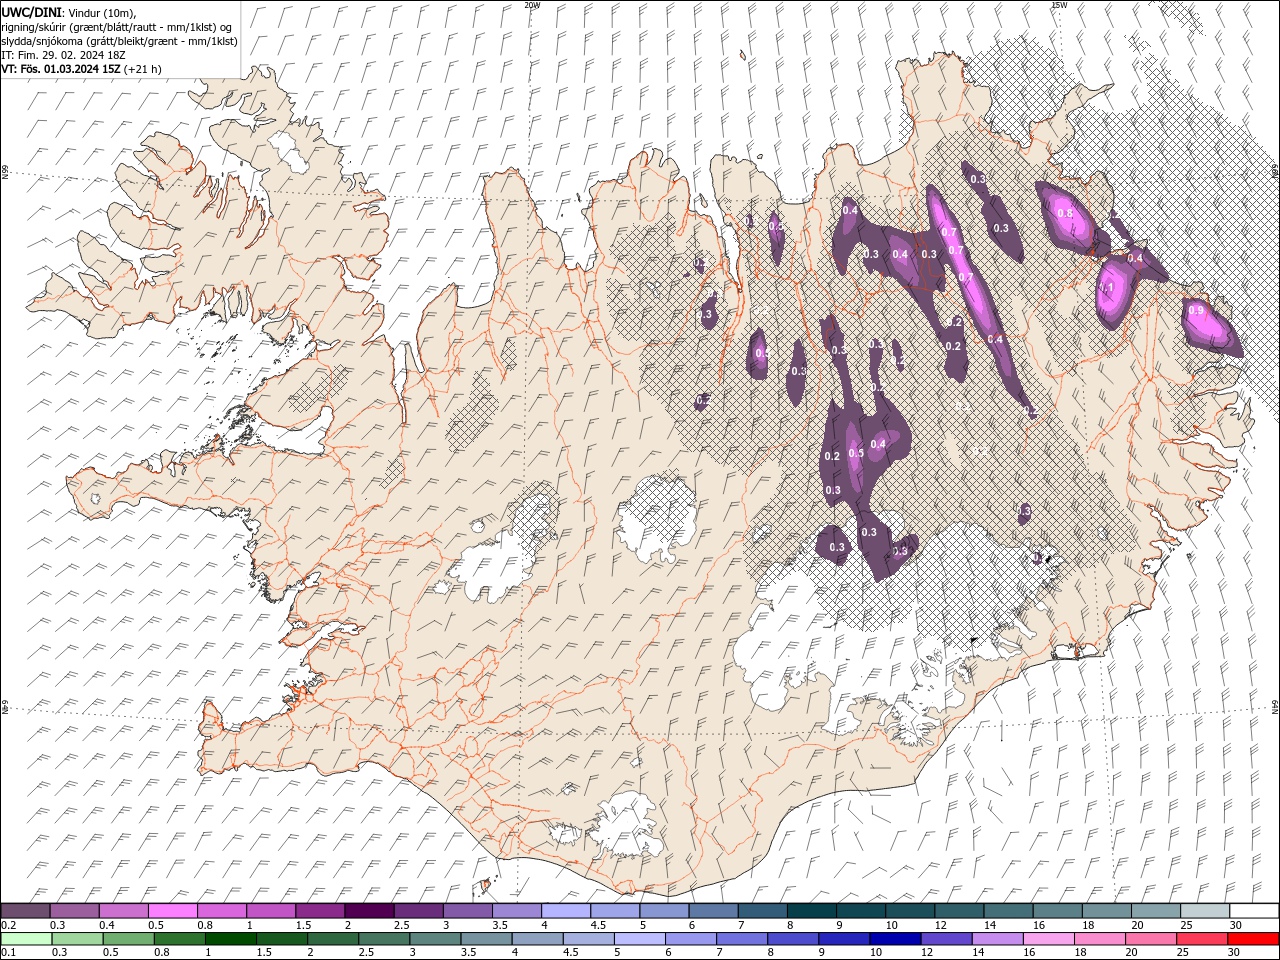1280x960 pixels.
Task: Click the 64N latitude label on the right edge
Action: point(1275,707)
